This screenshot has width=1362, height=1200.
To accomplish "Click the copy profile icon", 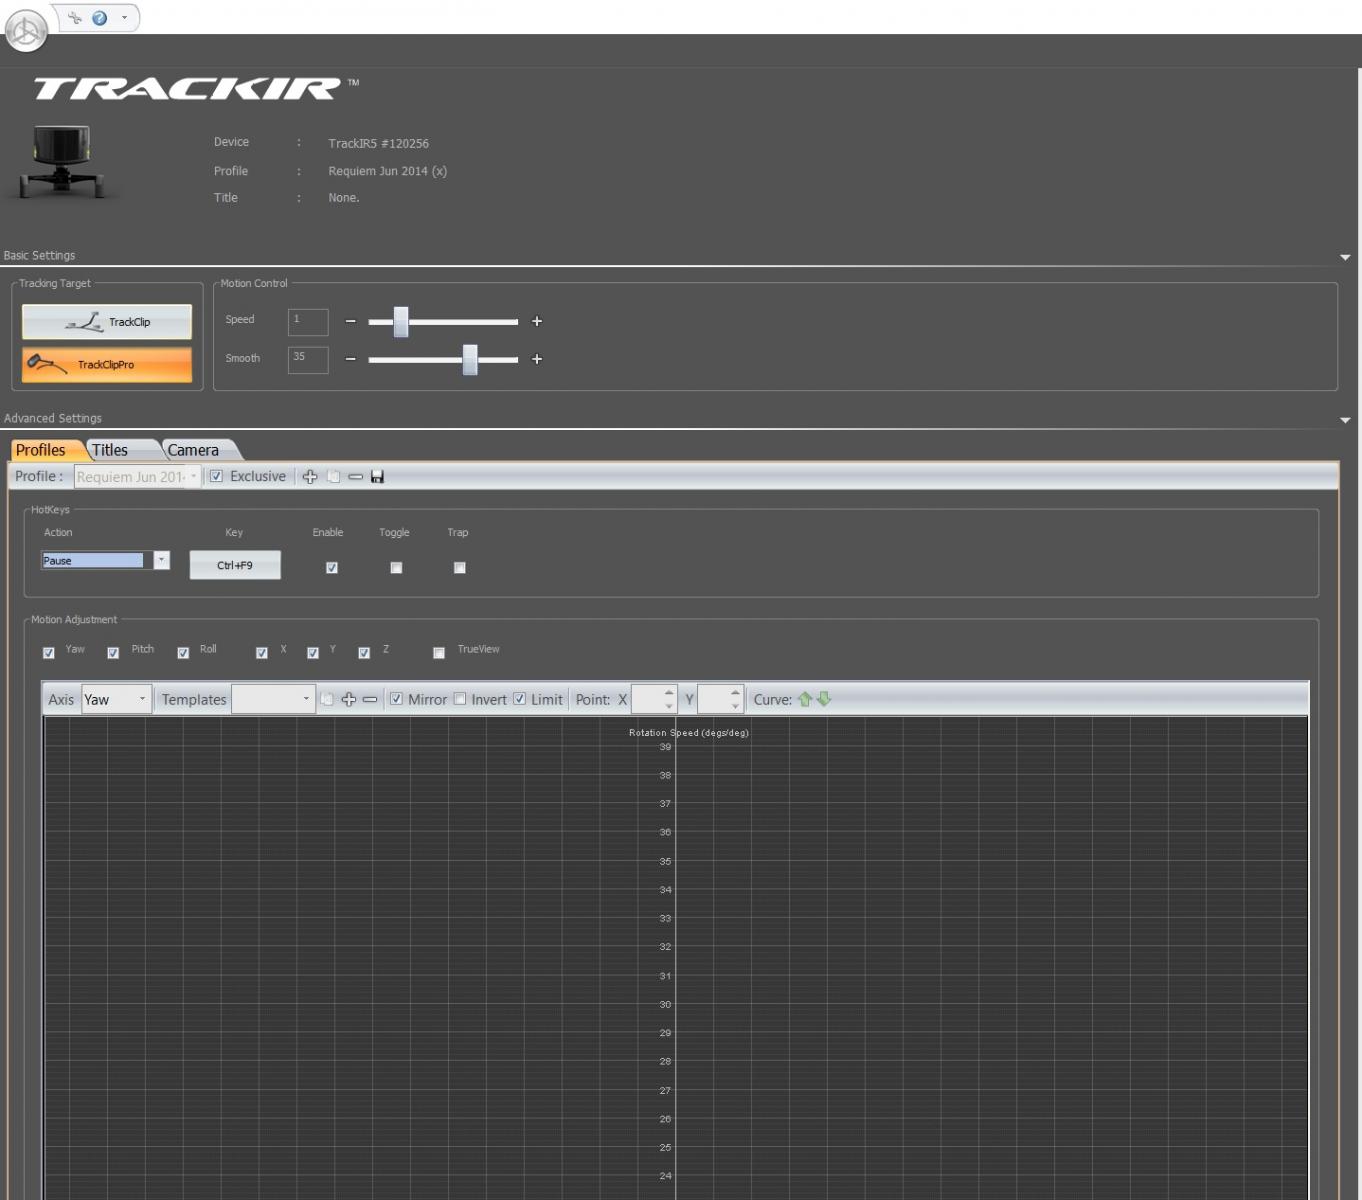I will [333, 477].
